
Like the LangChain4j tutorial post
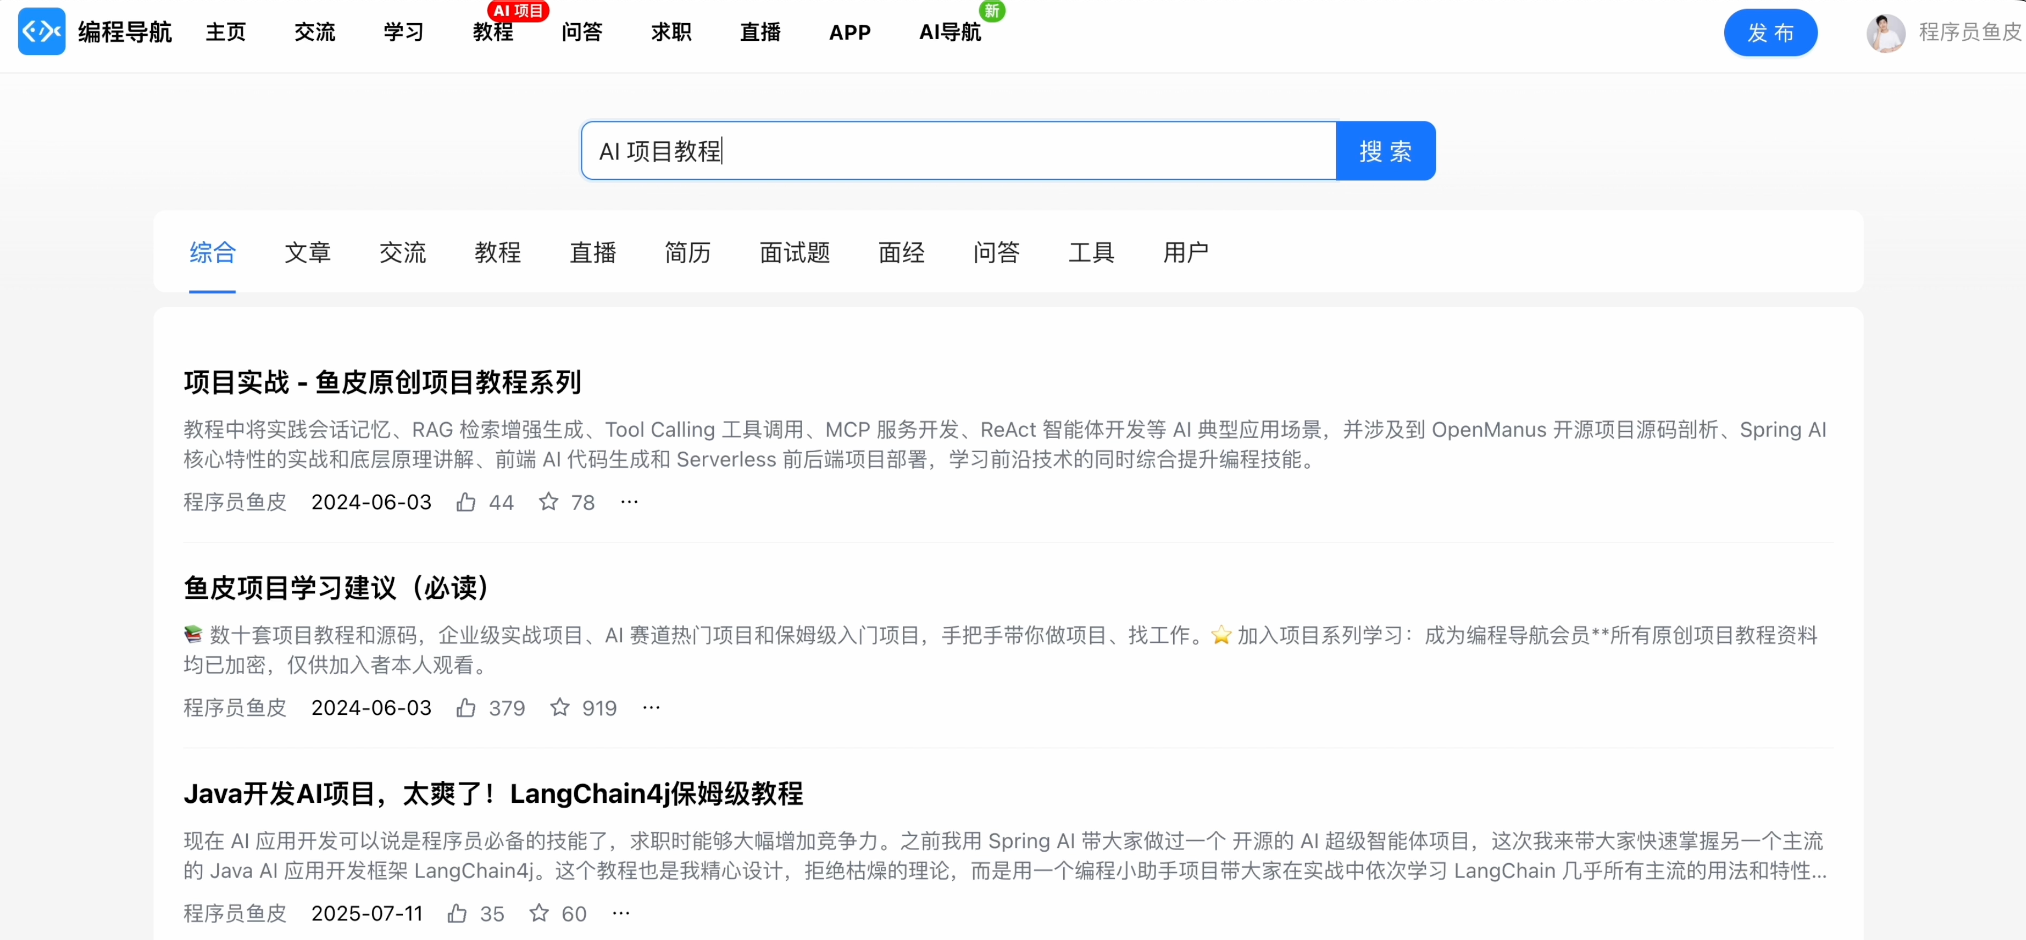[x=457, y=914]
